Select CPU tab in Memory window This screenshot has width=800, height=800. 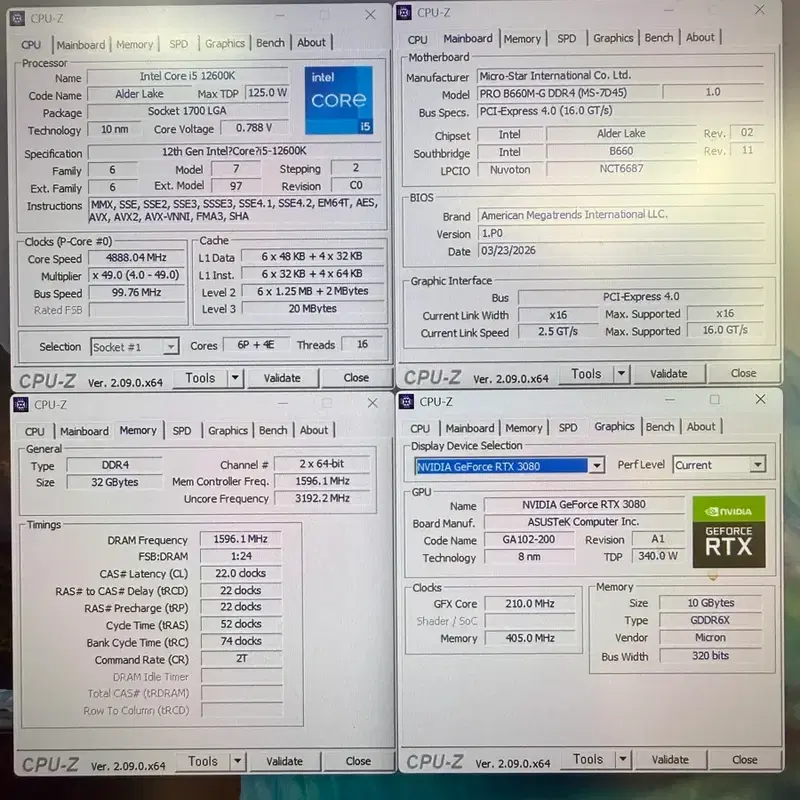point(35,432)
